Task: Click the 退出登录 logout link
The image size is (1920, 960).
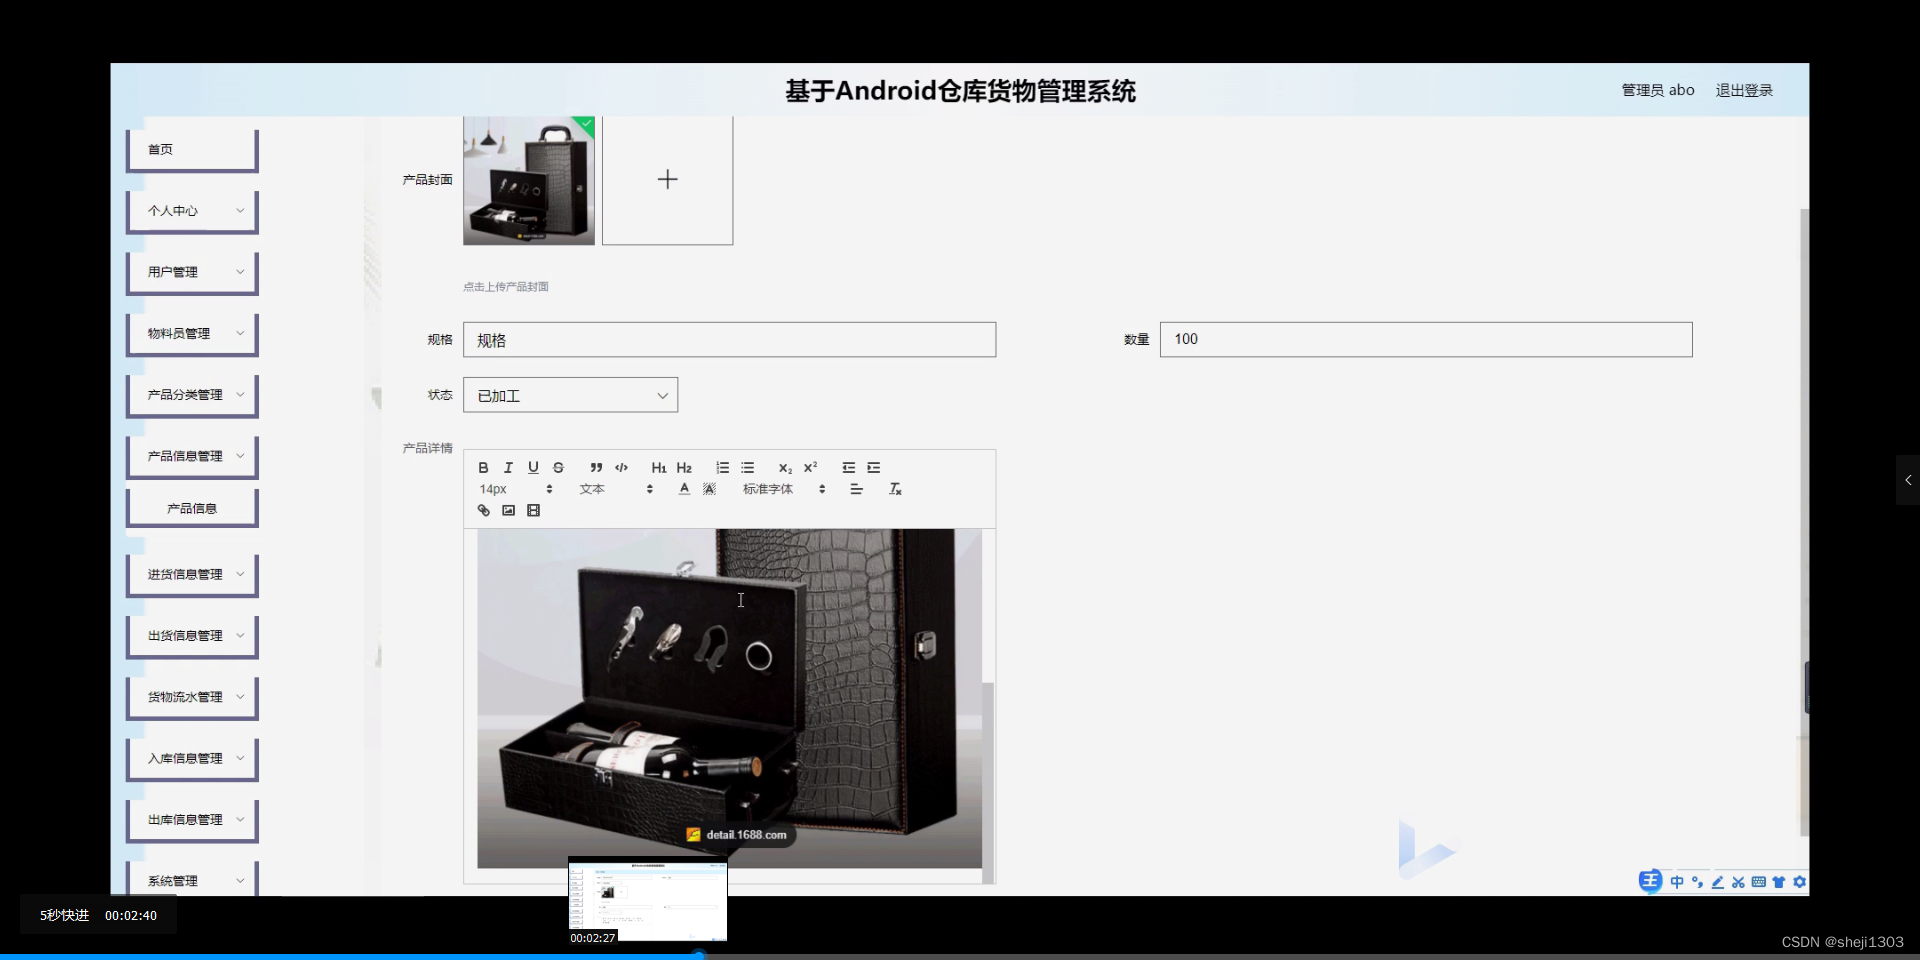Action: [1744, 89]
